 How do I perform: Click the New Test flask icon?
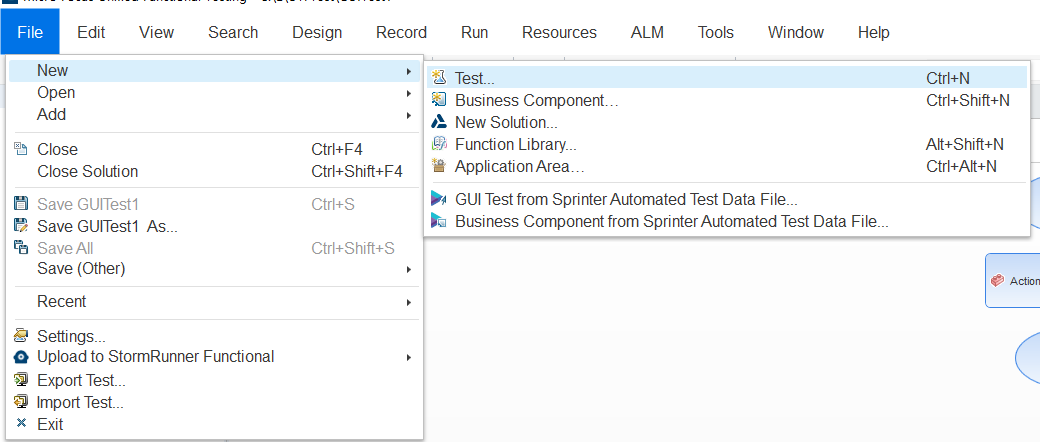pyautogui.click(x=438, y=78)
